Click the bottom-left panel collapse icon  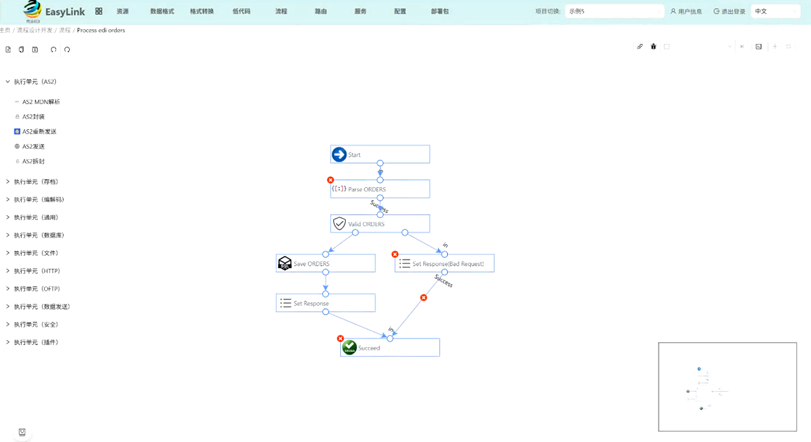click(22, 432)
